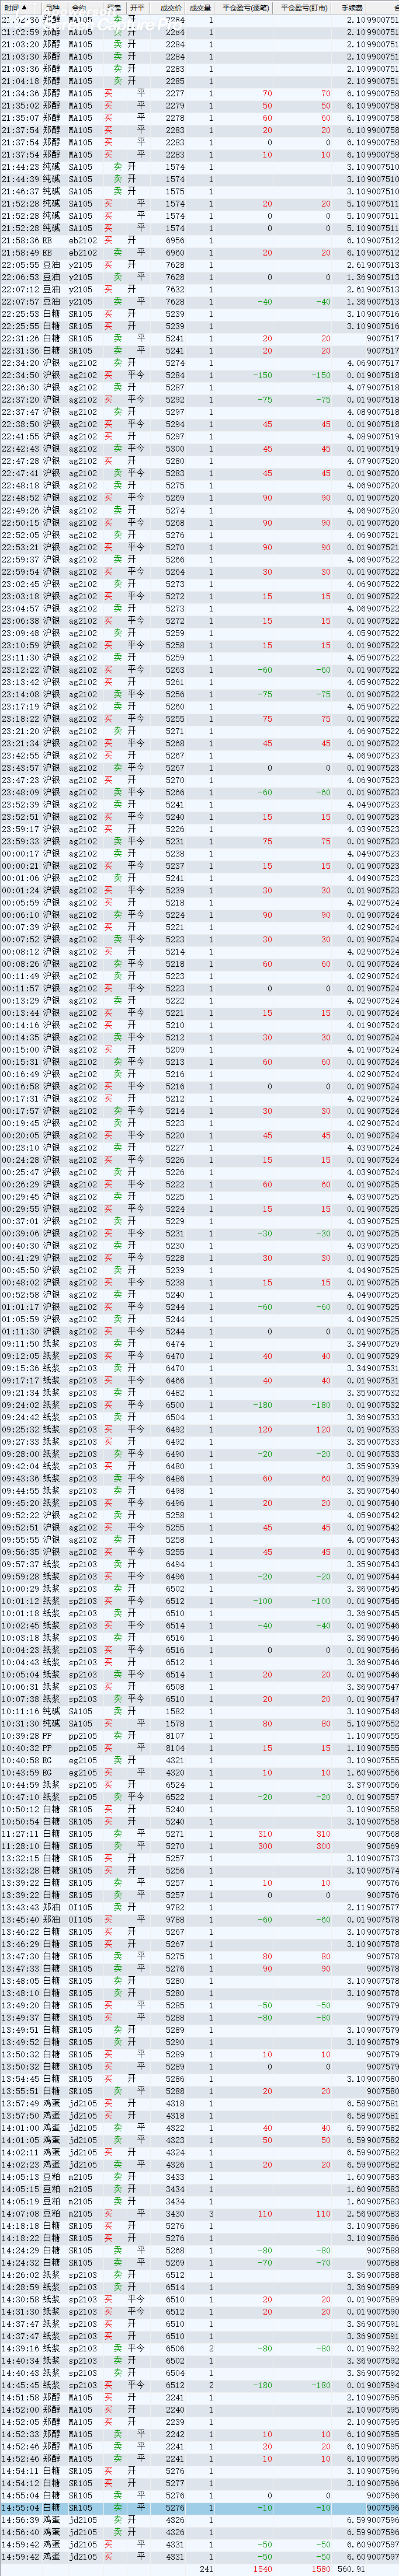The image size is (399, 2576).
Task: Select the 10:11:16 纯碱 SA105 row
Action: 199,1712
